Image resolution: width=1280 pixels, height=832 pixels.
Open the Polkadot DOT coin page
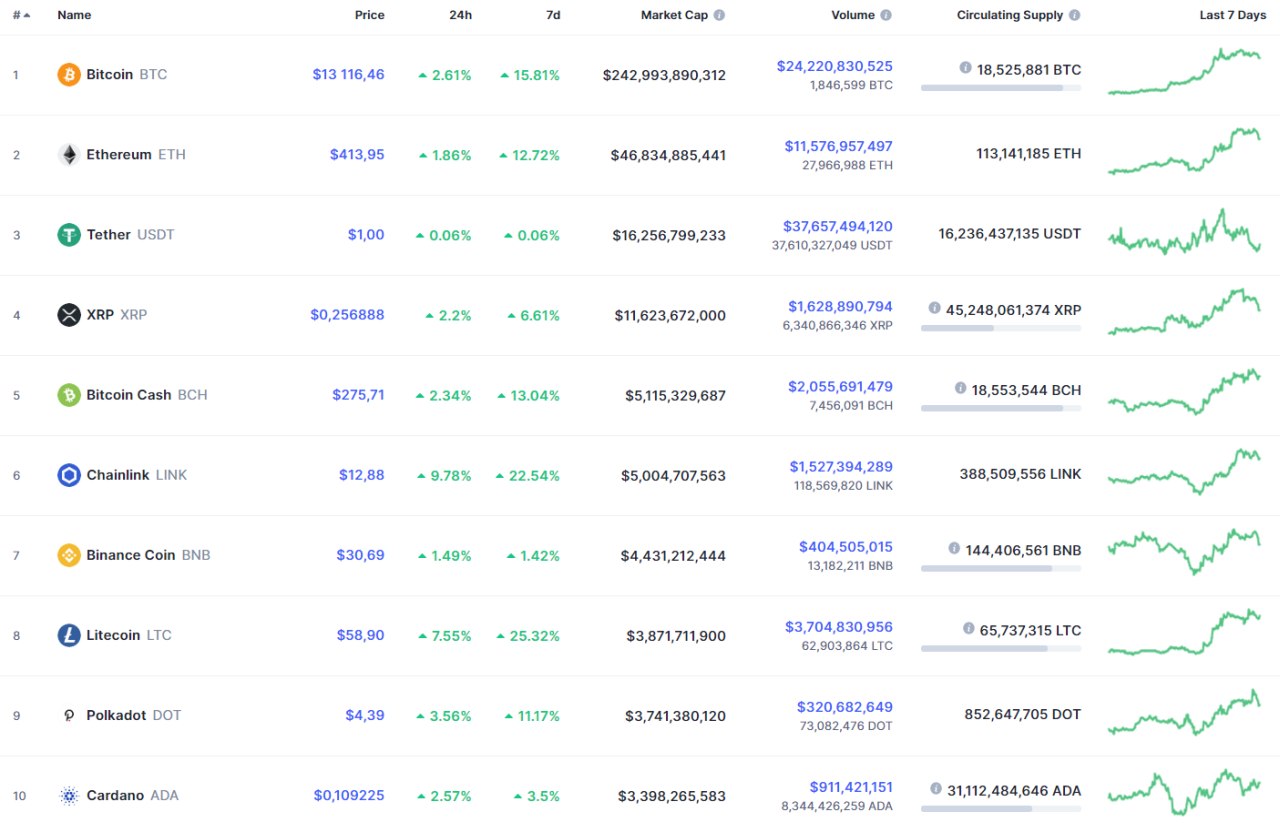click(134, 715)
